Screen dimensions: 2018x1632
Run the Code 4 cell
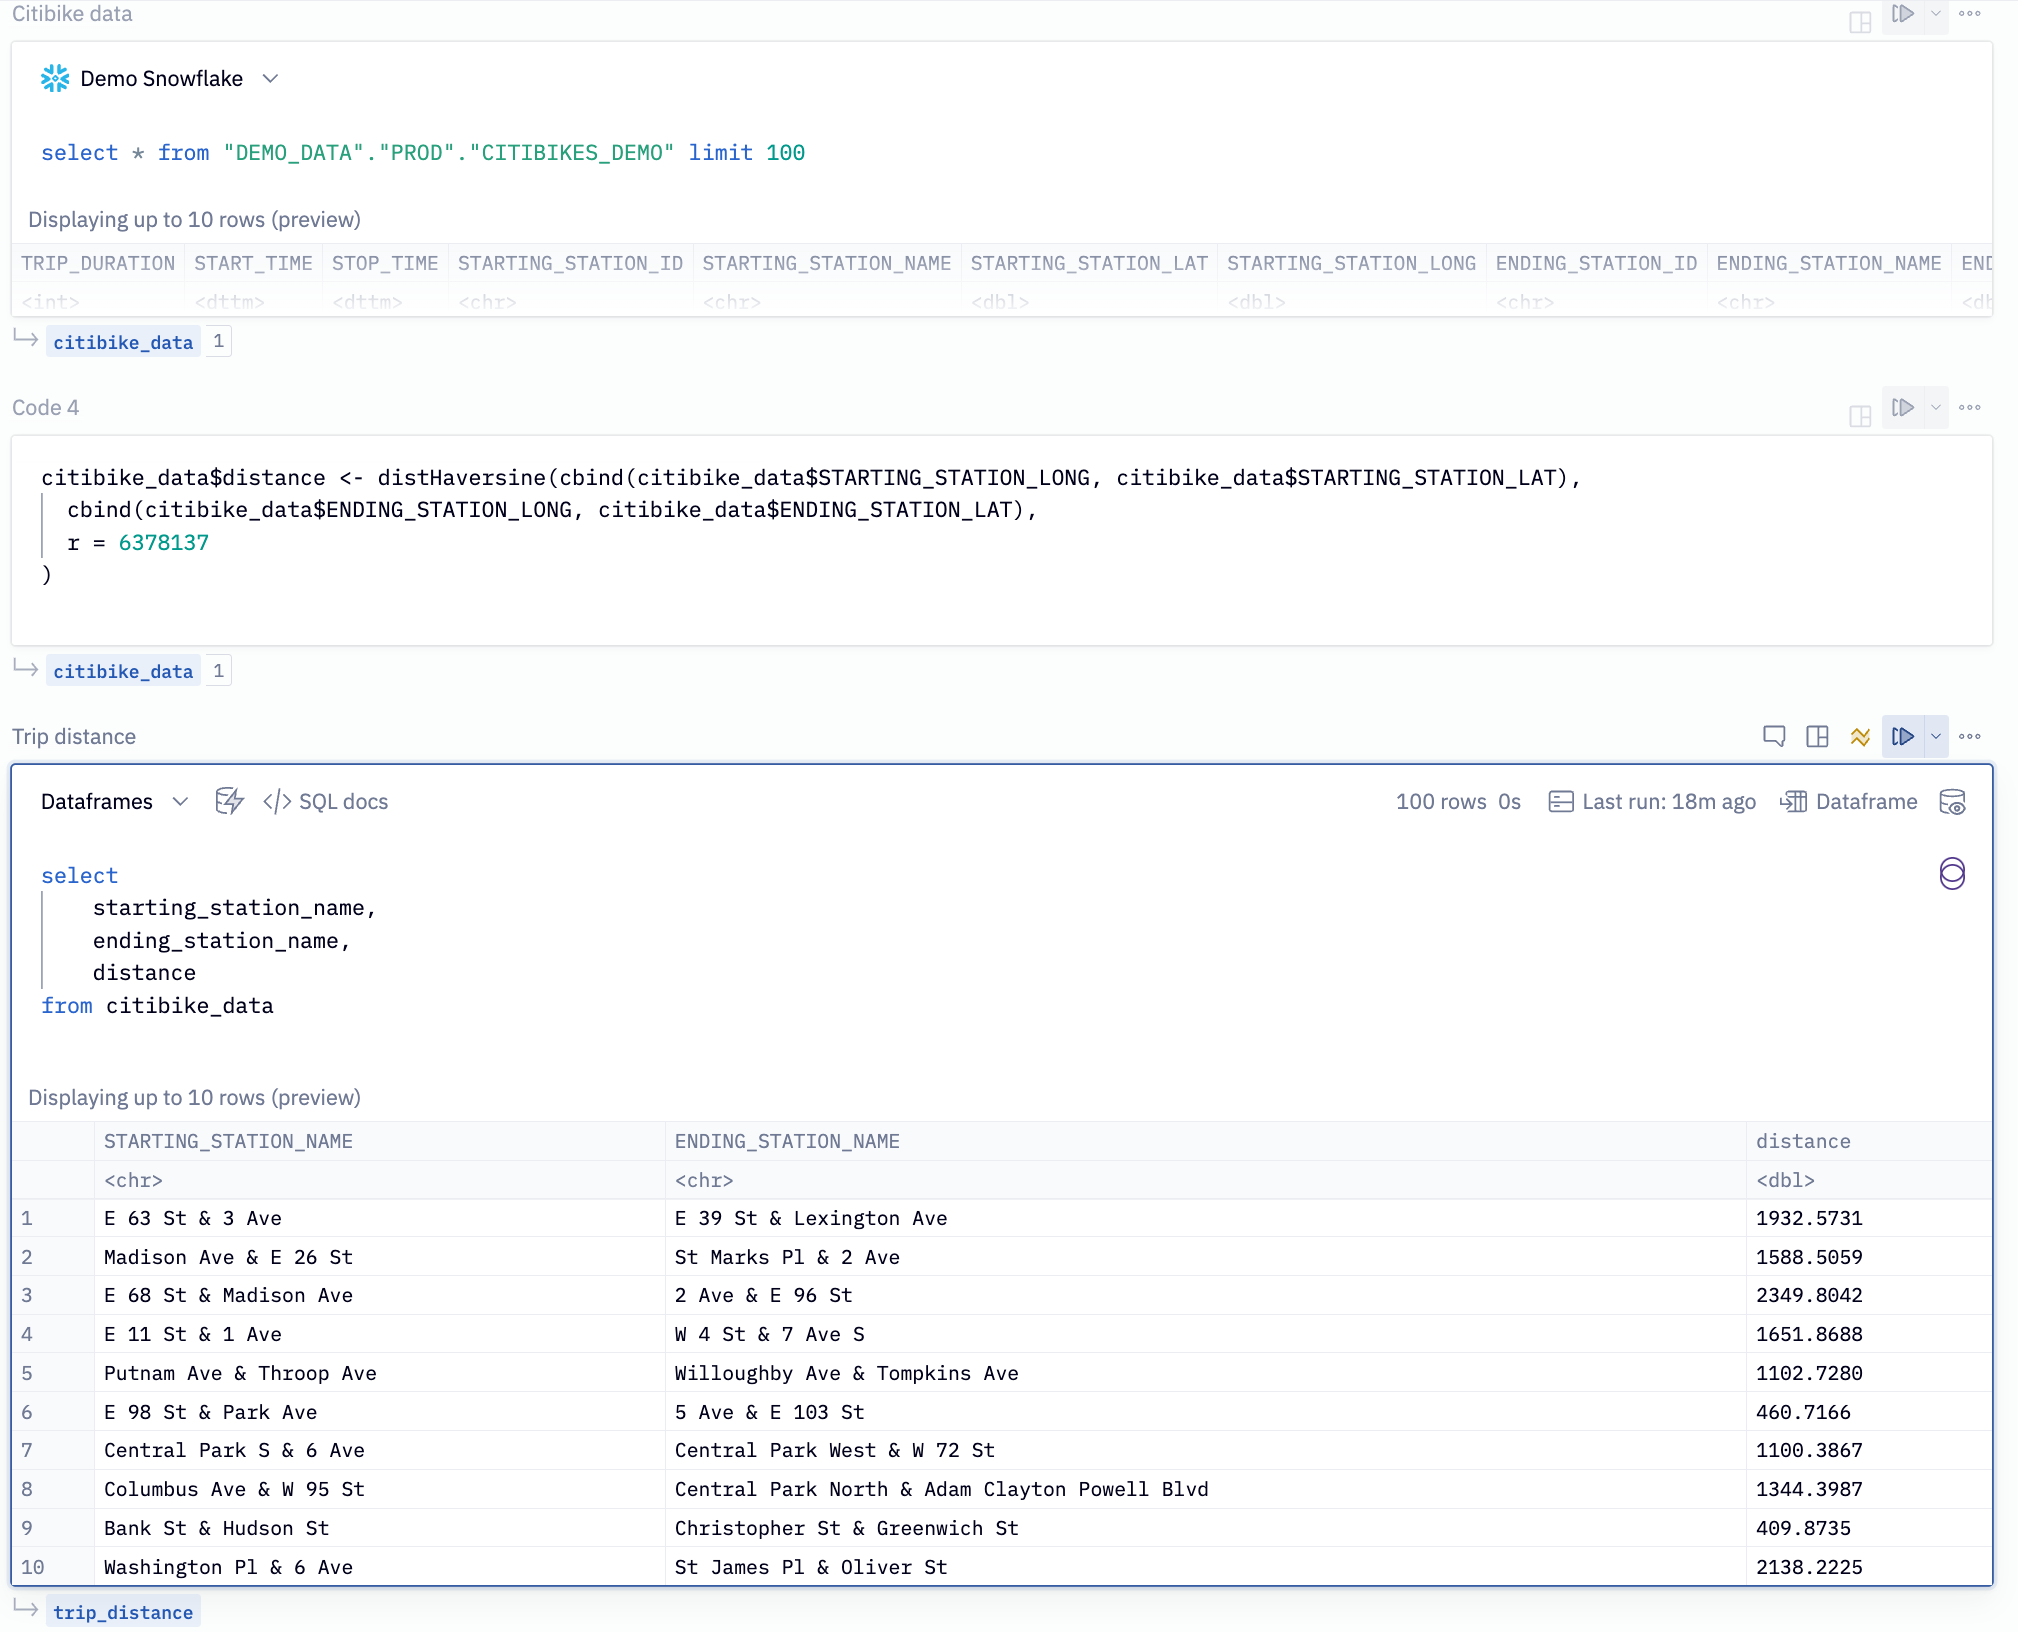coord(1902,408)
